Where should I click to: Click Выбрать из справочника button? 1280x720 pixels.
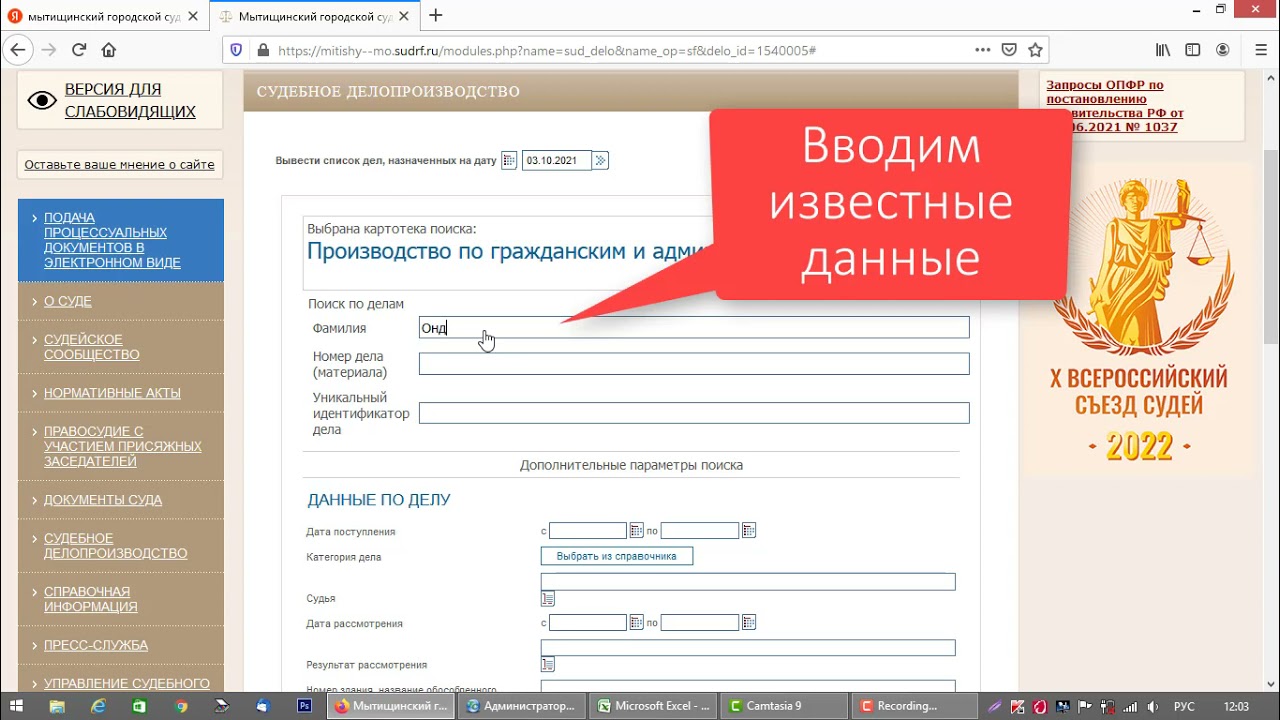coord(617,556)
